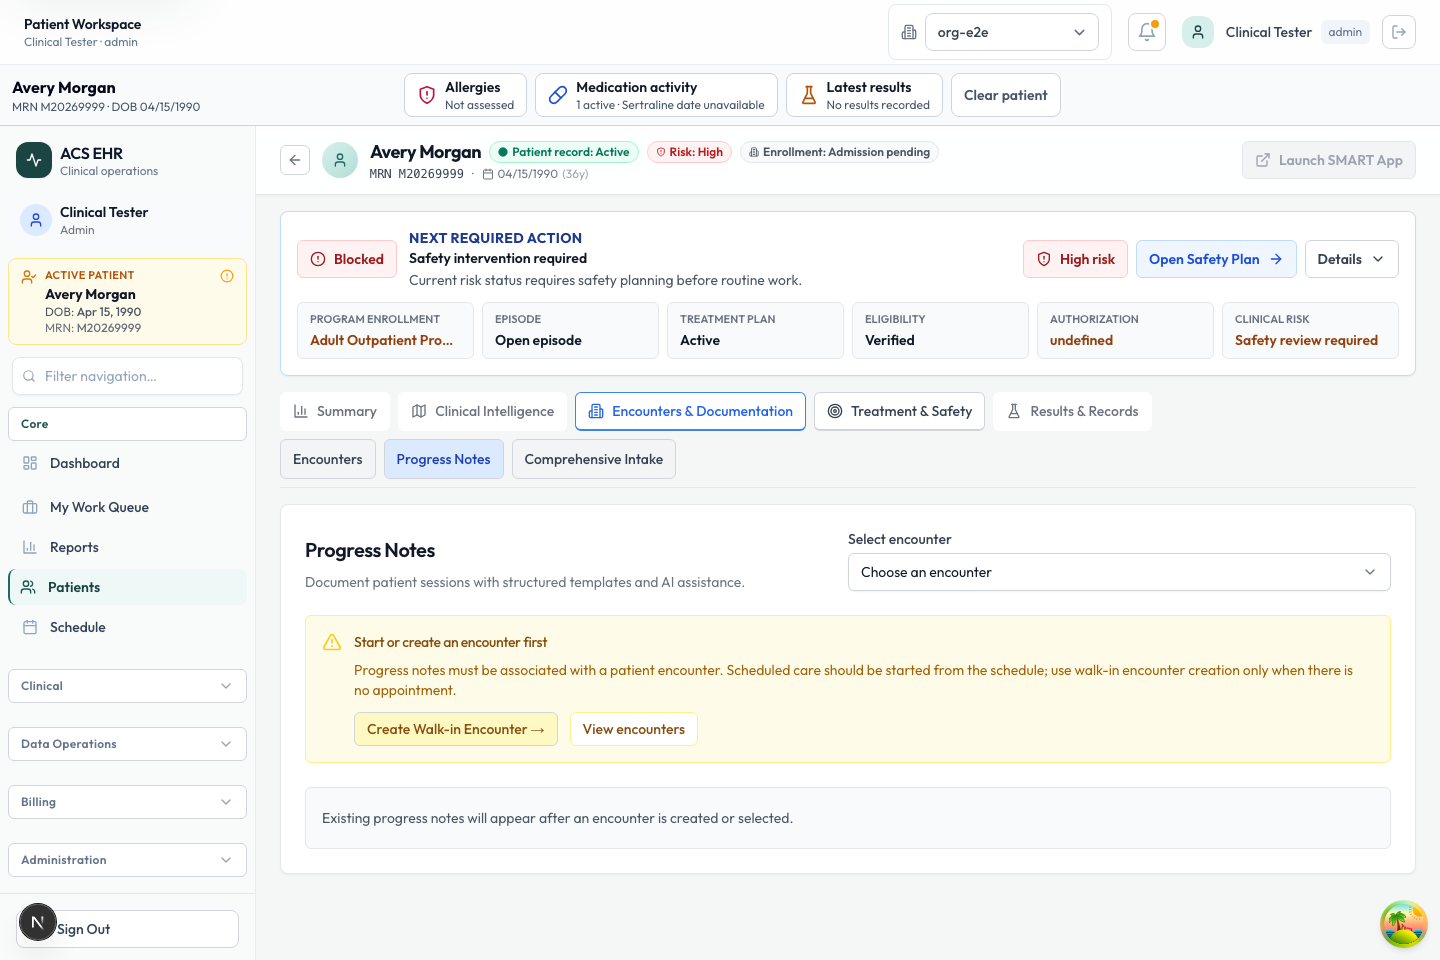The width and height of the screenshot is (1440, 960).
Task: Click the Filter navigation search field
Action: [127, 376]
